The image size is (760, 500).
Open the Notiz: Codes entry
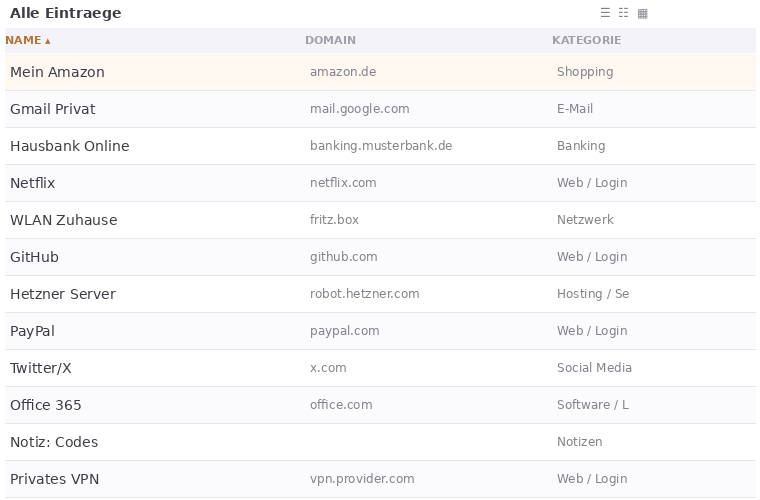tap(53, 442)
